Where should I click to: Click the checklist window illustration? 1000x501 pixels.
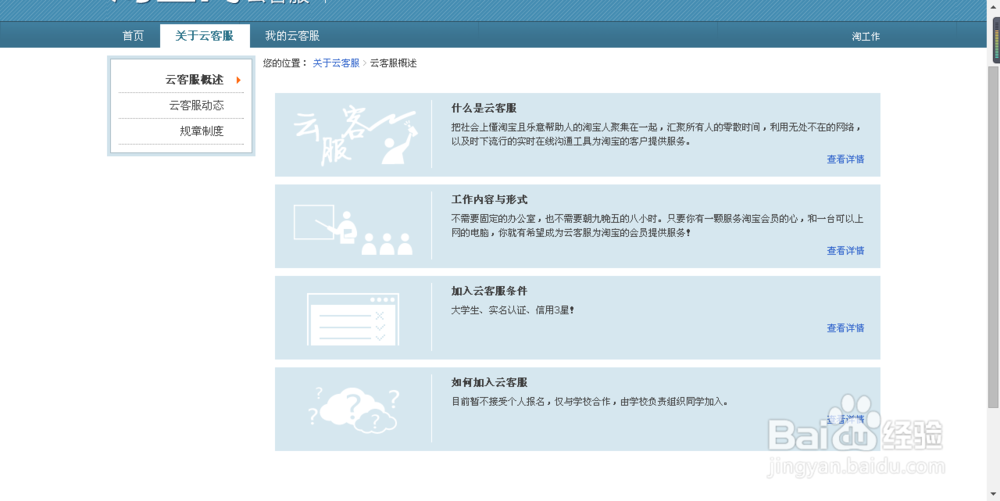coord(353,319)
